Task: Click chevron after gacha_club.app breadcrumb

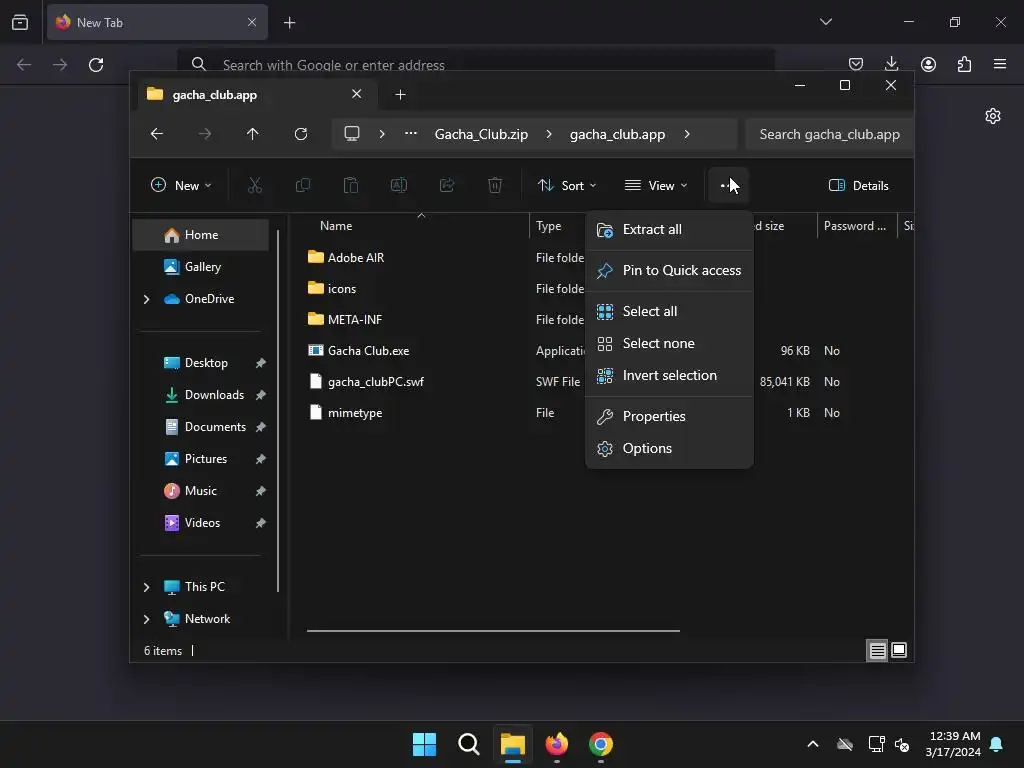Action: 687,134
